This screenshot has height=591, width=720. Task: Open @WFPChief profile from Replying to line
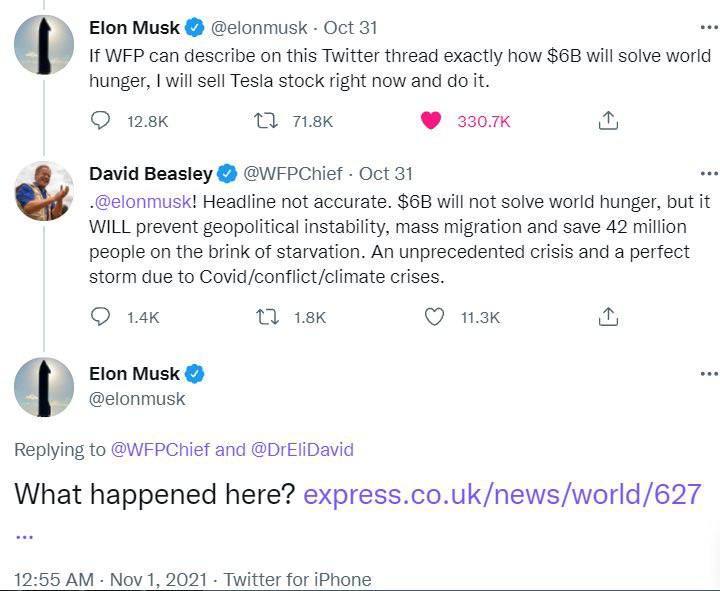(160, 450)
